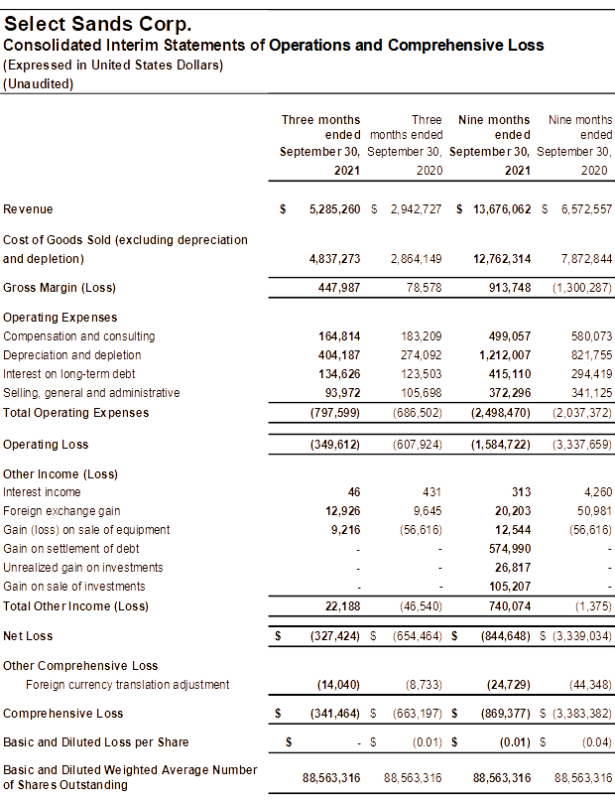Select the 'Revenue' row label
615x800 pixels.
[x=28, y=209]
